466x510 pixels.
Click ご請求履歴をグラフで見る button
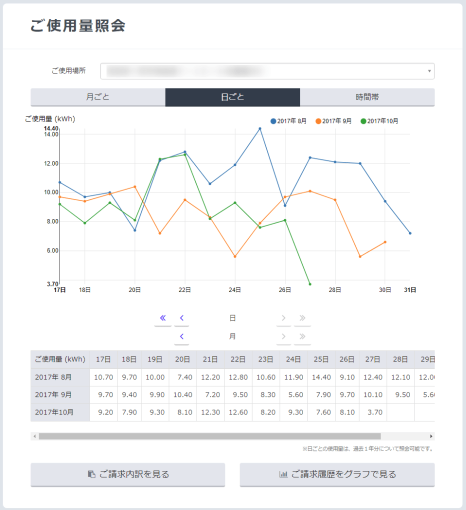(337, 474)
